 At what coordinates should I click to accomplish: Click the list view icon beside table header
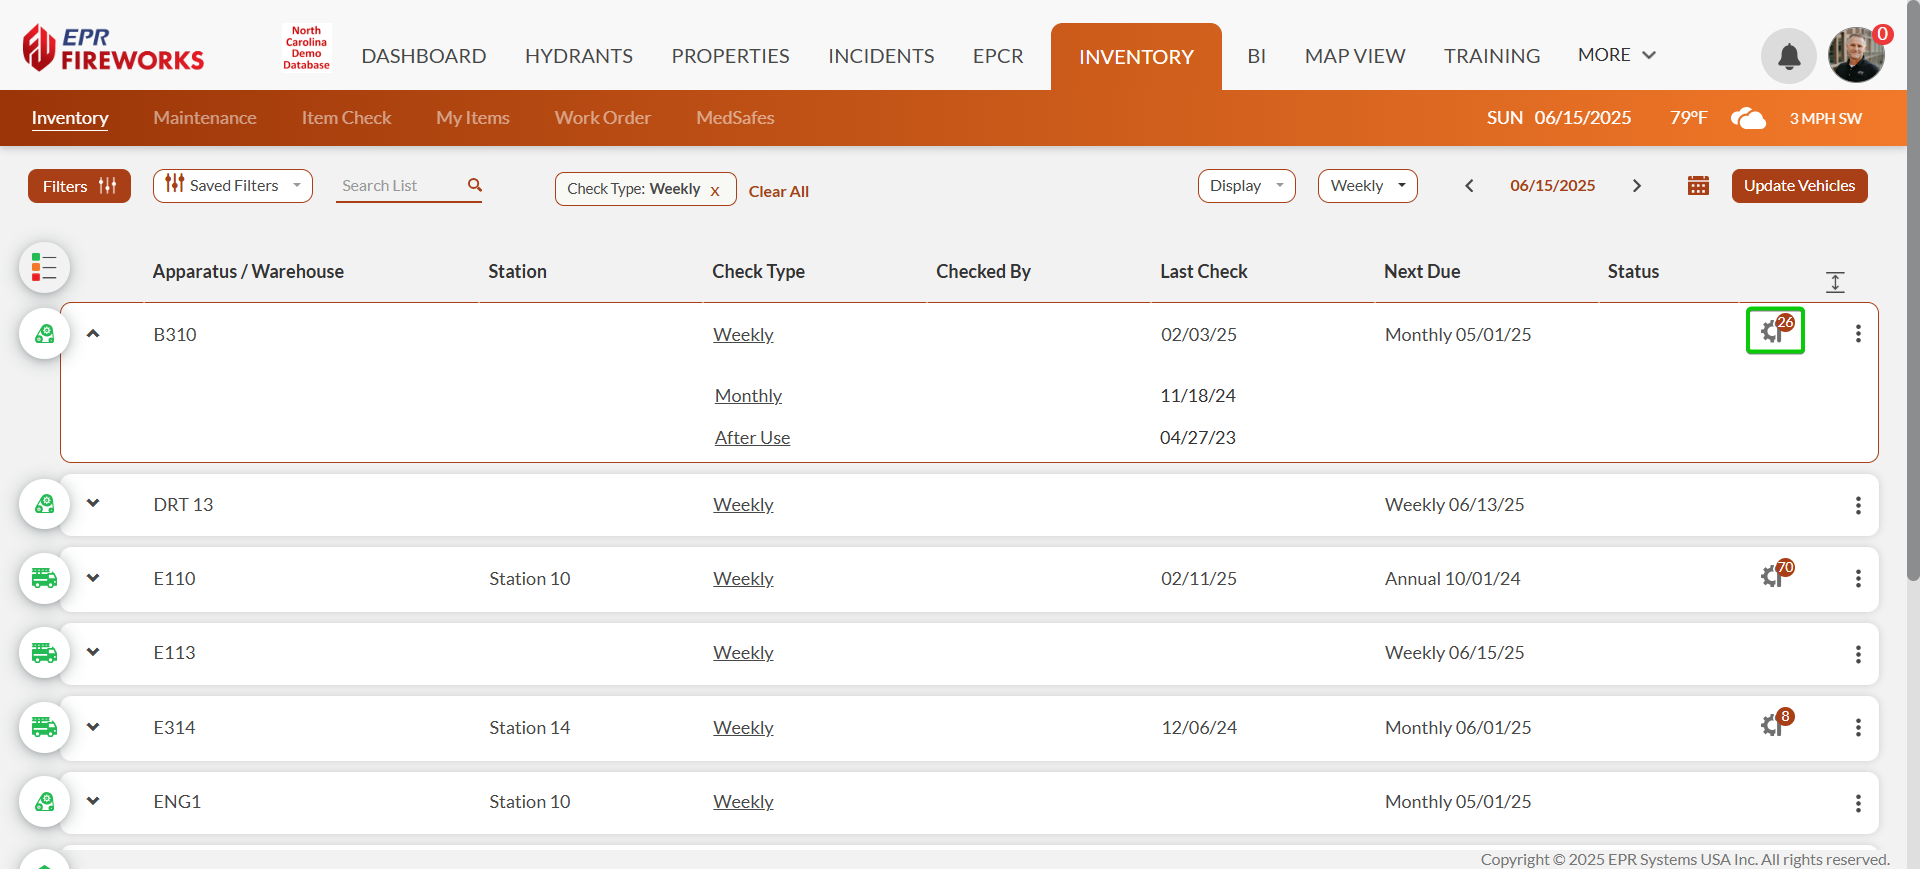(44, 268)
